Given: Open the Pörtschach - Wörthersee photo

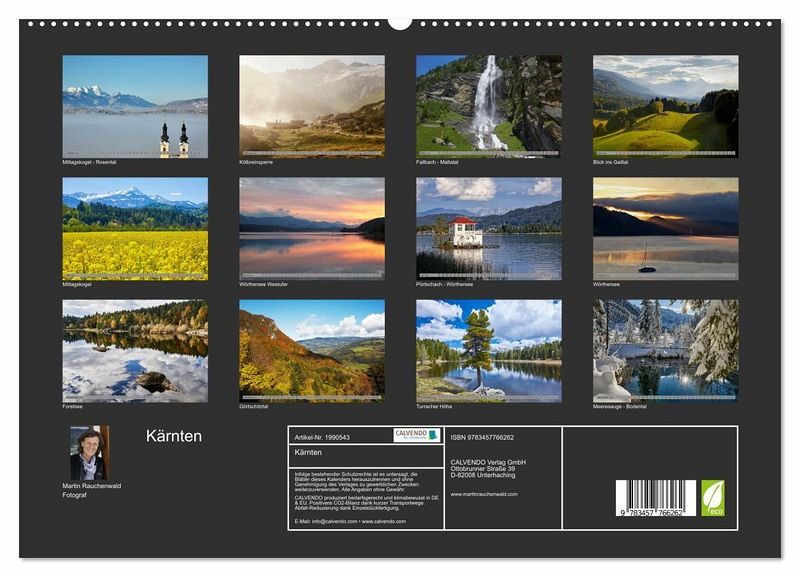Looking at the screenshot, I should pyautogui.click(x=488, y=229).
